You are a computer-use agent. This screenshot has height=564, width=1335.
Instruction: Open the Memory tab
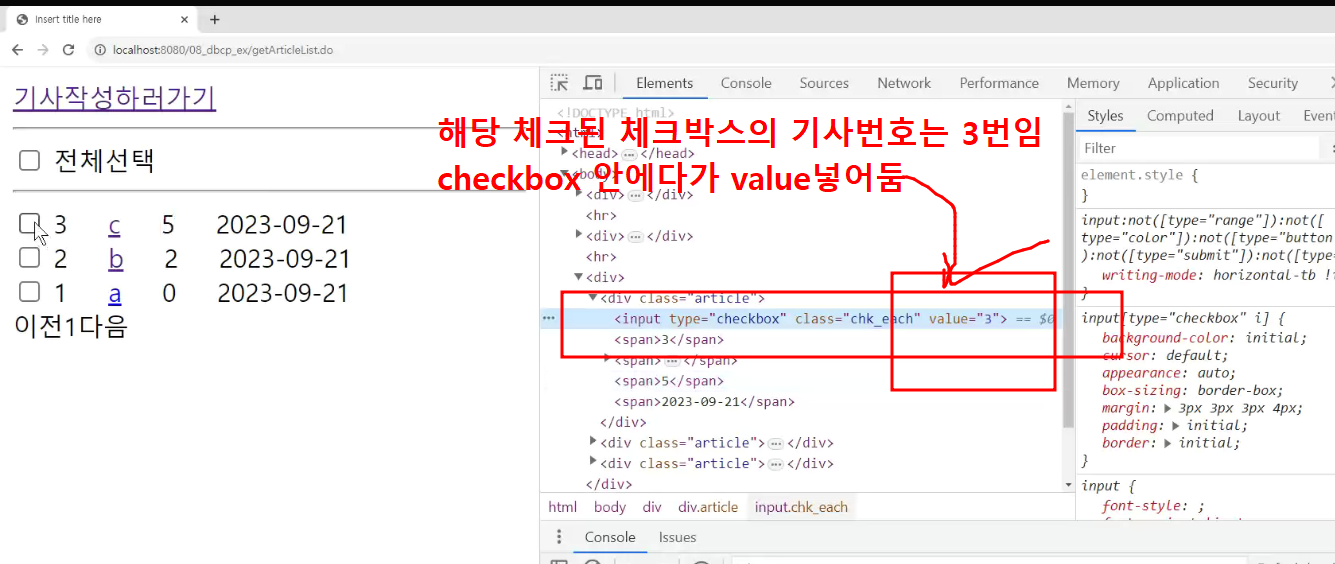[1093, 83]
